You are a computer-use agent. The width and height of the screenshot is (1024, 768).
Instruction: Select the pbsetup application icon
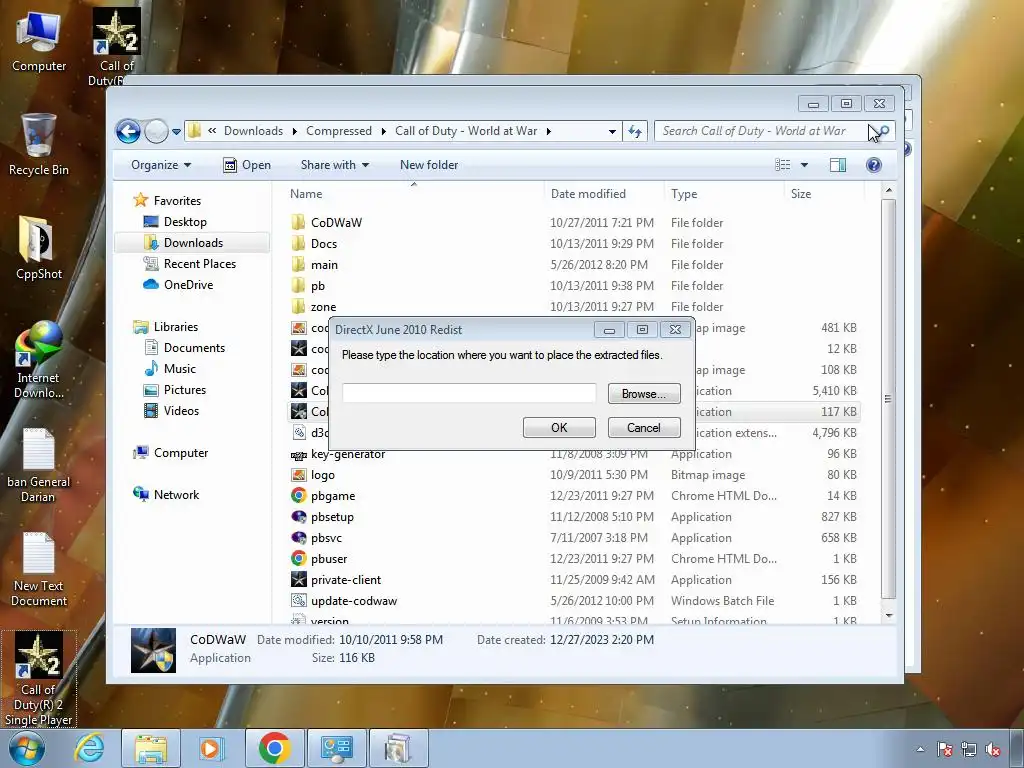[298, 517]
